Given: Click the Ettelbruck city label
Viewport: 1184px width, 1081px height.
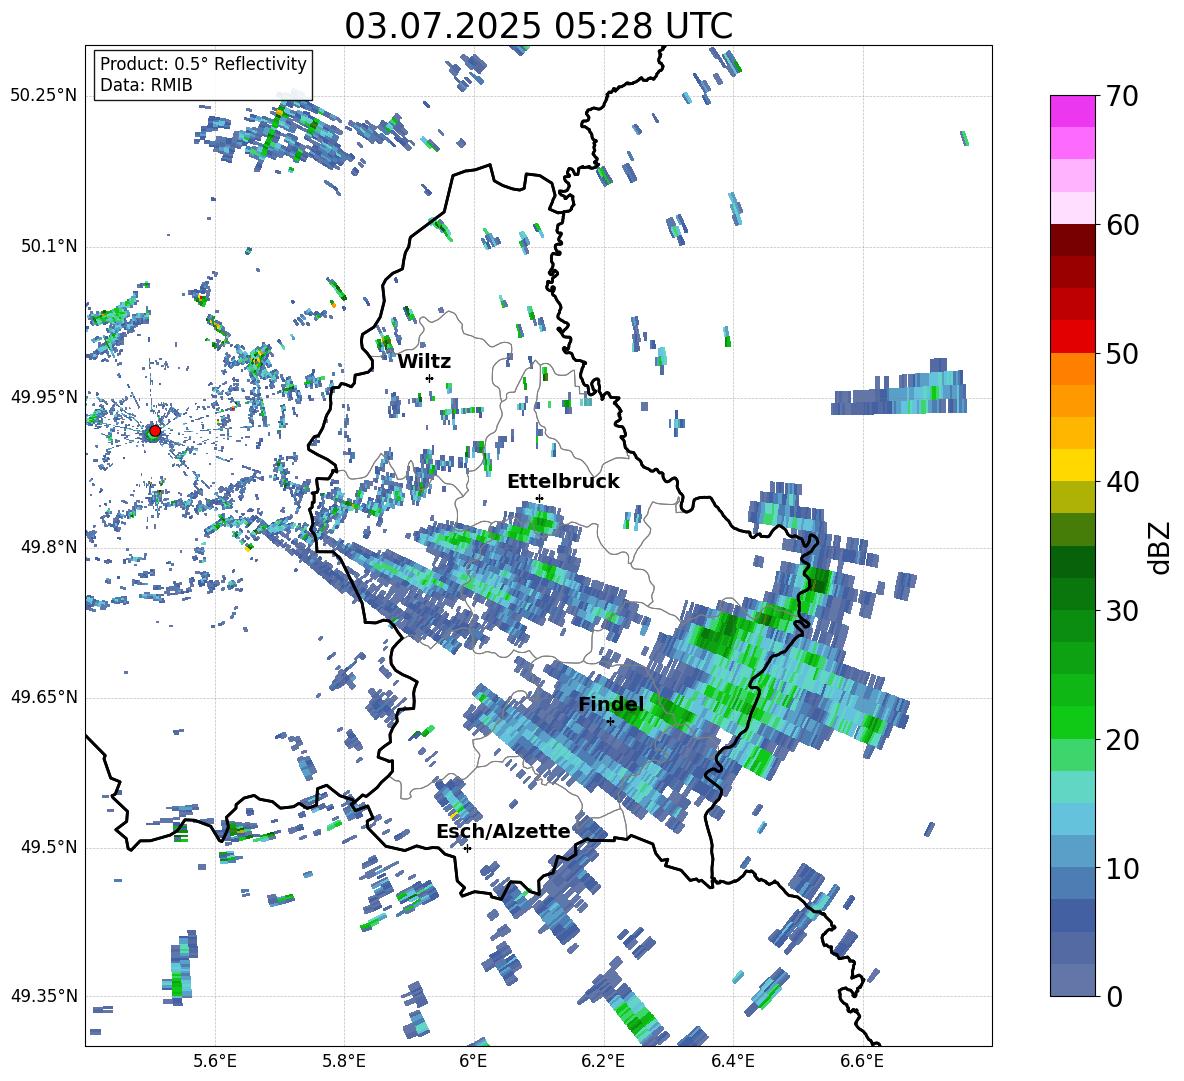Looking at the screenshot, I should point(563,481).
